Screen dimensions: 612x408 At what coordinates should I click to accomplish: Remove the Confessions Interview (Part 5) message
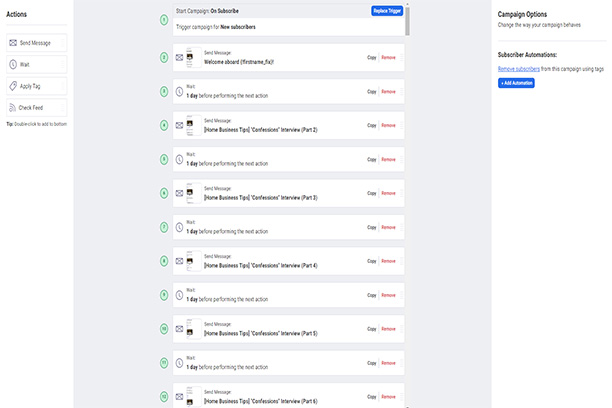pos(388,330)
